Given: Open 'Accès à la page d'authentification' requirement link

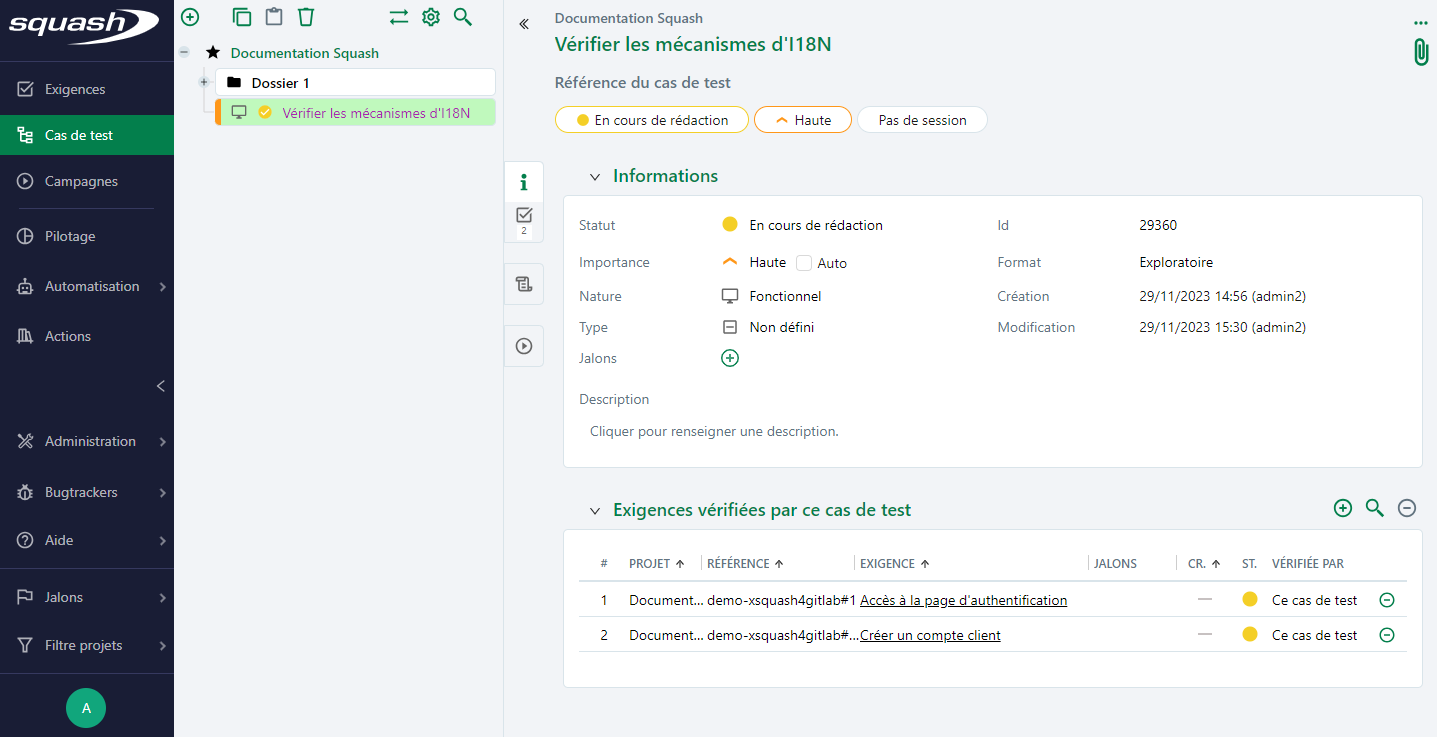Looking at the screenshot, I should [963, 600].
